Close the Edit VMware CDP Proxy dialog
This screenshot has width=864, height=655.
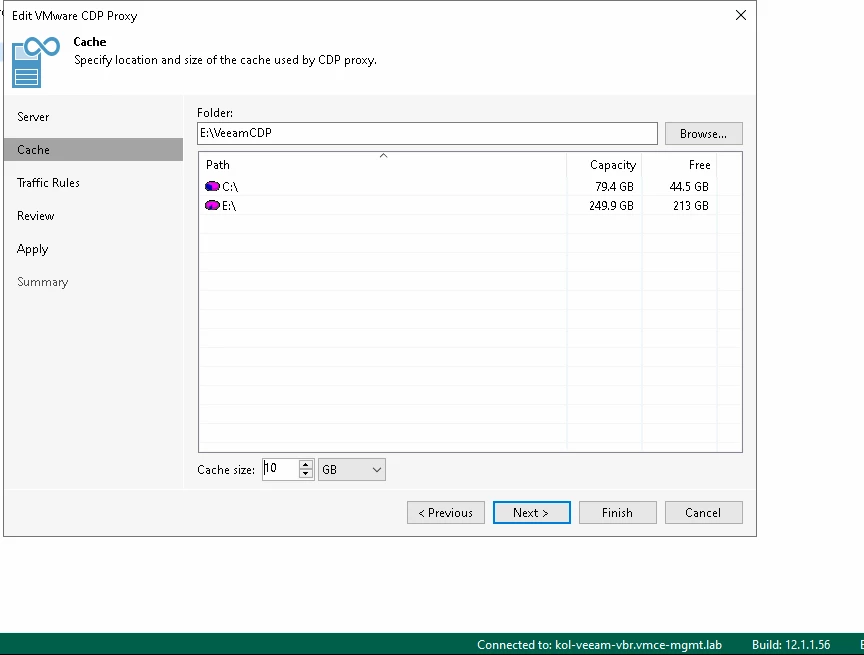[x=741, y=15]
